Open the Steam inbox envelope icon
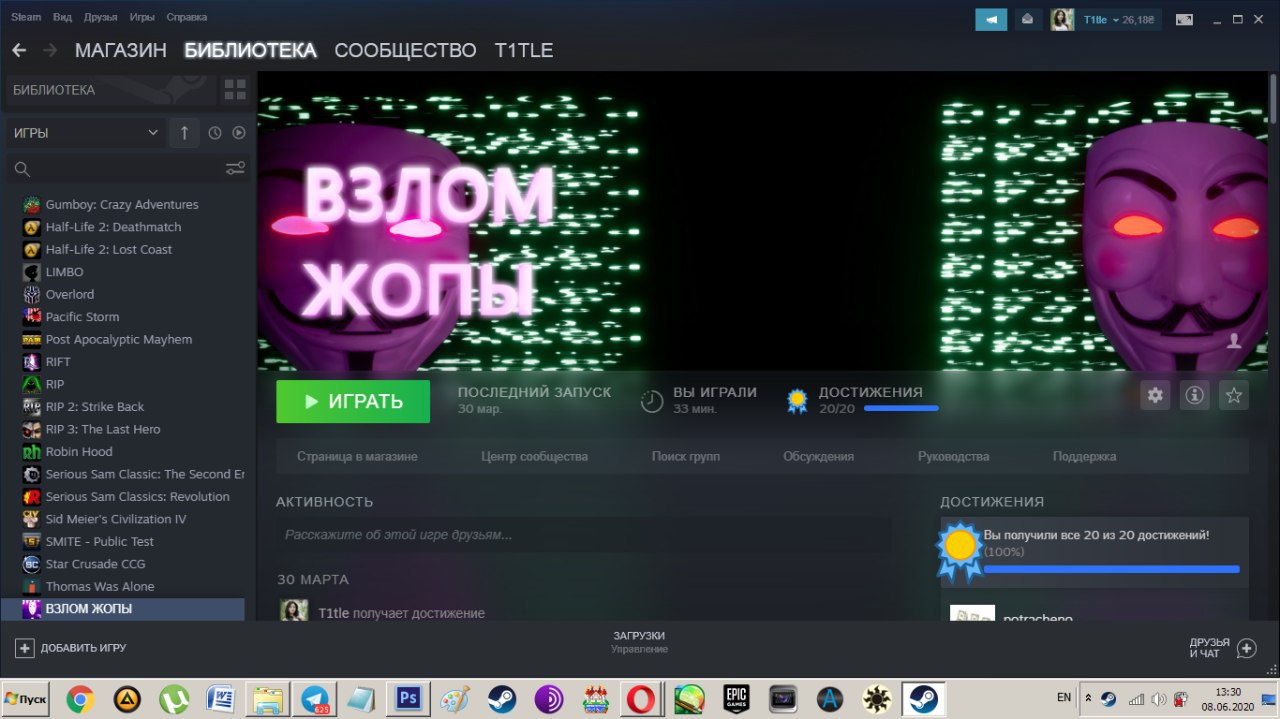 pos(1026,19)
